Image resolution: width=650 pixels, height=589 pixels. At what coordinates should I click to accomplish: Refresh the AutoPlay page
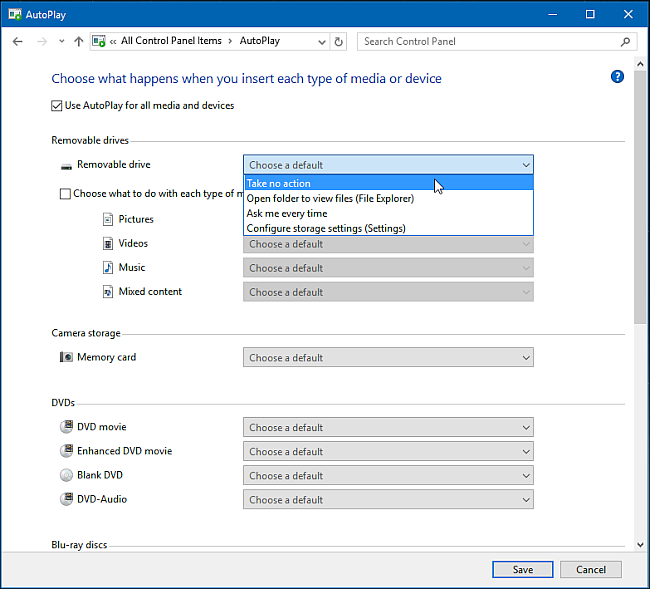pyautogui.click(x=338, y=42)
